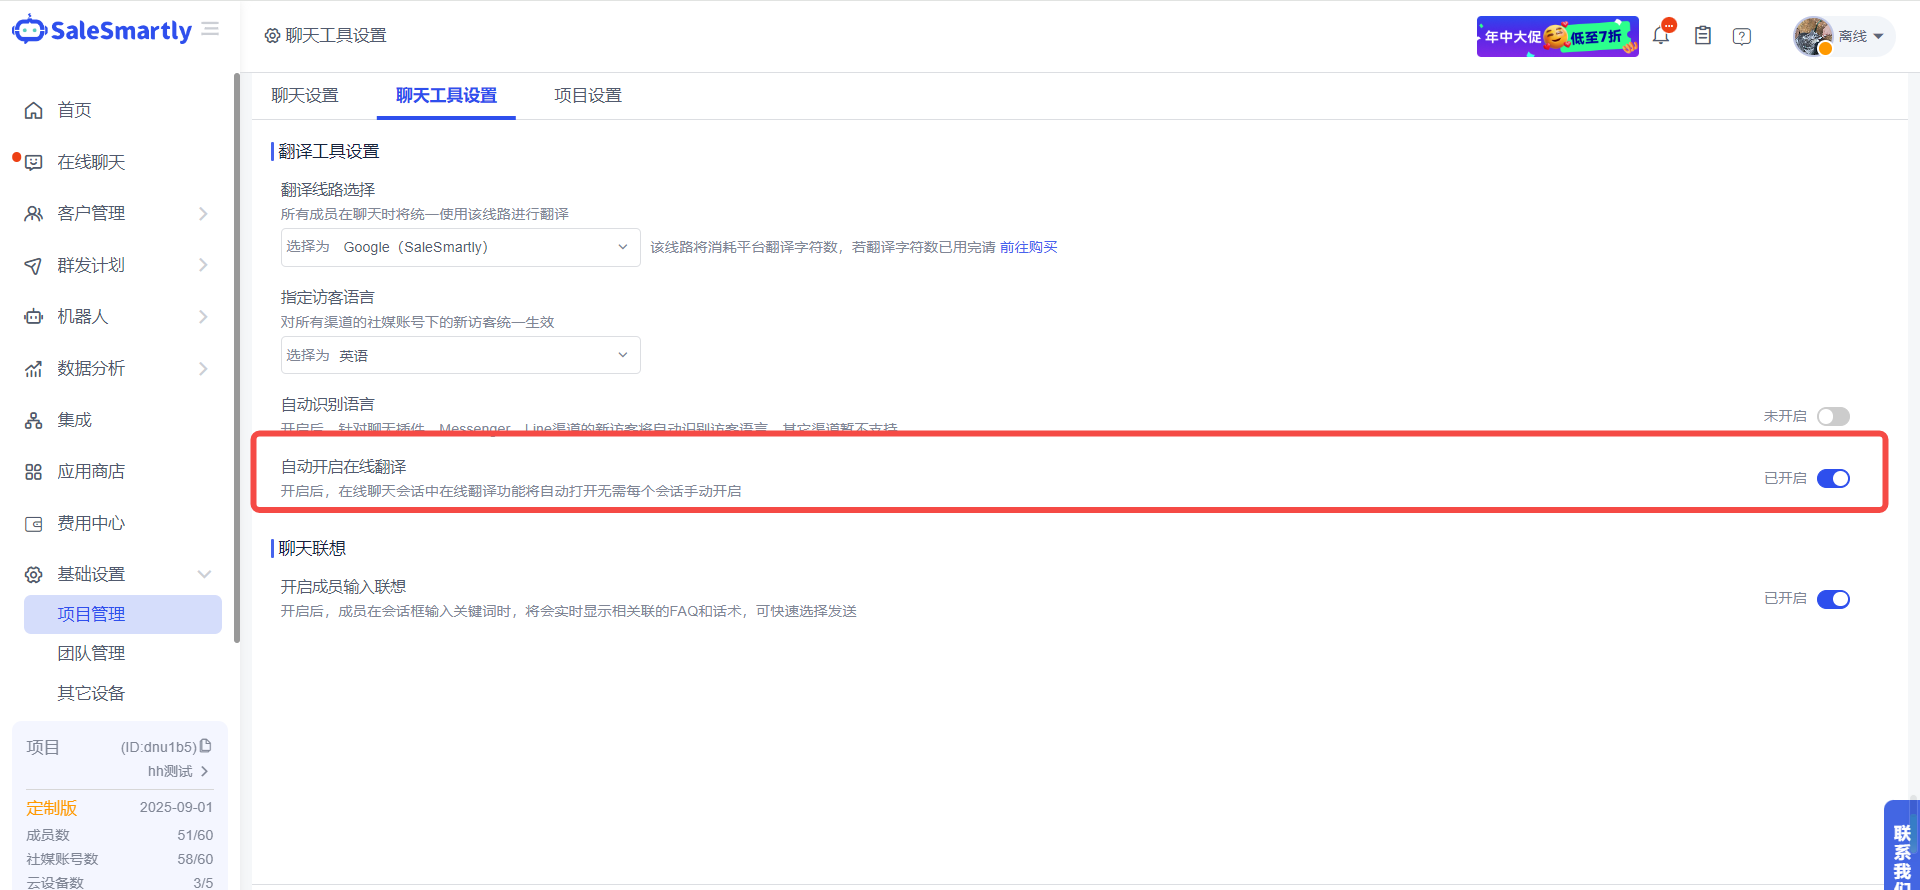
Task: Click the wallet icon beside 费用中心
Action: pyautogui.click(x=34, y=523)
